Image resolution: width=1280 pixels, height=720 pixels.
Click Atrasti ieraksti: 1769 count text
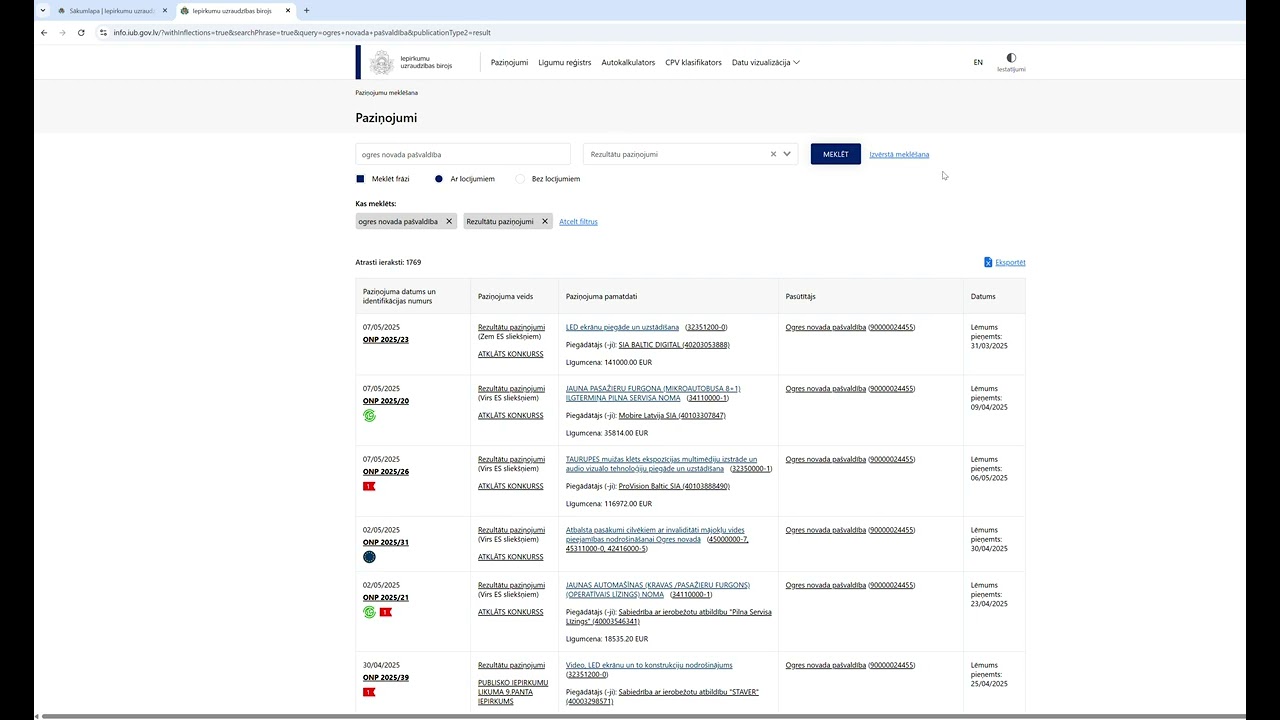click(x=388, y=262)
